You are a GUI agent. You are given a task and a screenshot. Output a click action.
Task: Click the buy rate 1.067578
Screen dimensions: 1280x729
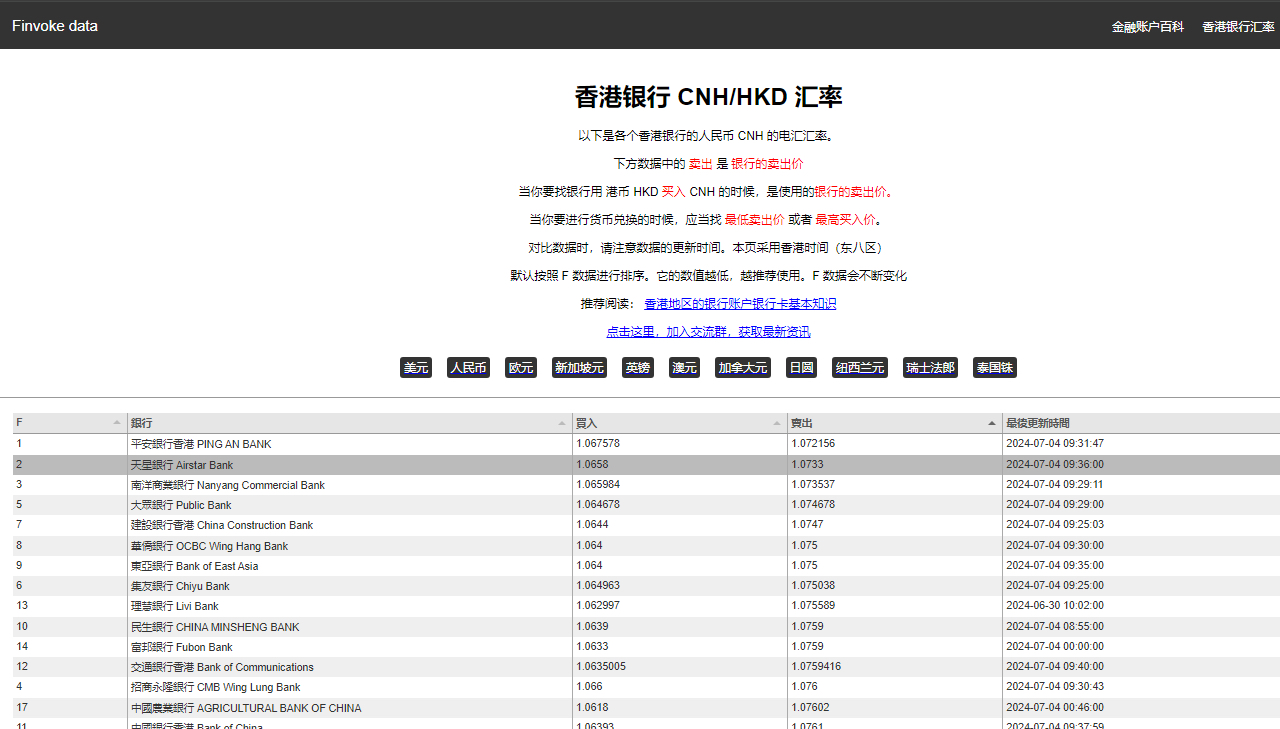(x=598, y=443)
